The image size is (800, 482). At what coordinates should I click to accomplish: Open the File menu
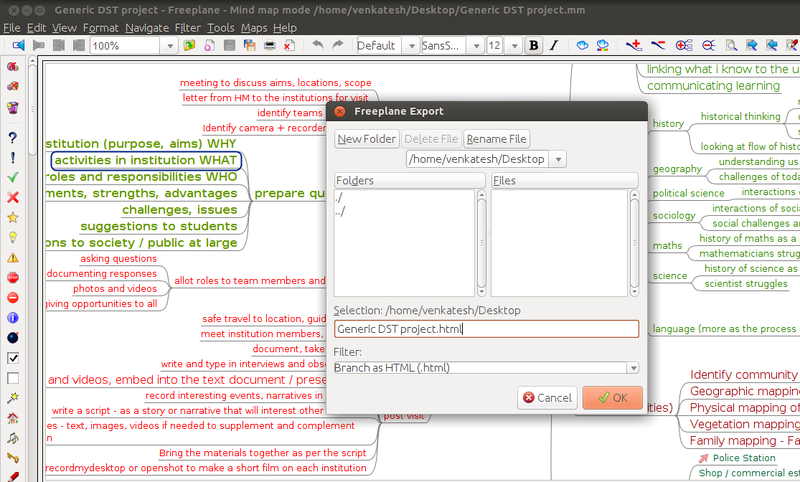point(11,28)
